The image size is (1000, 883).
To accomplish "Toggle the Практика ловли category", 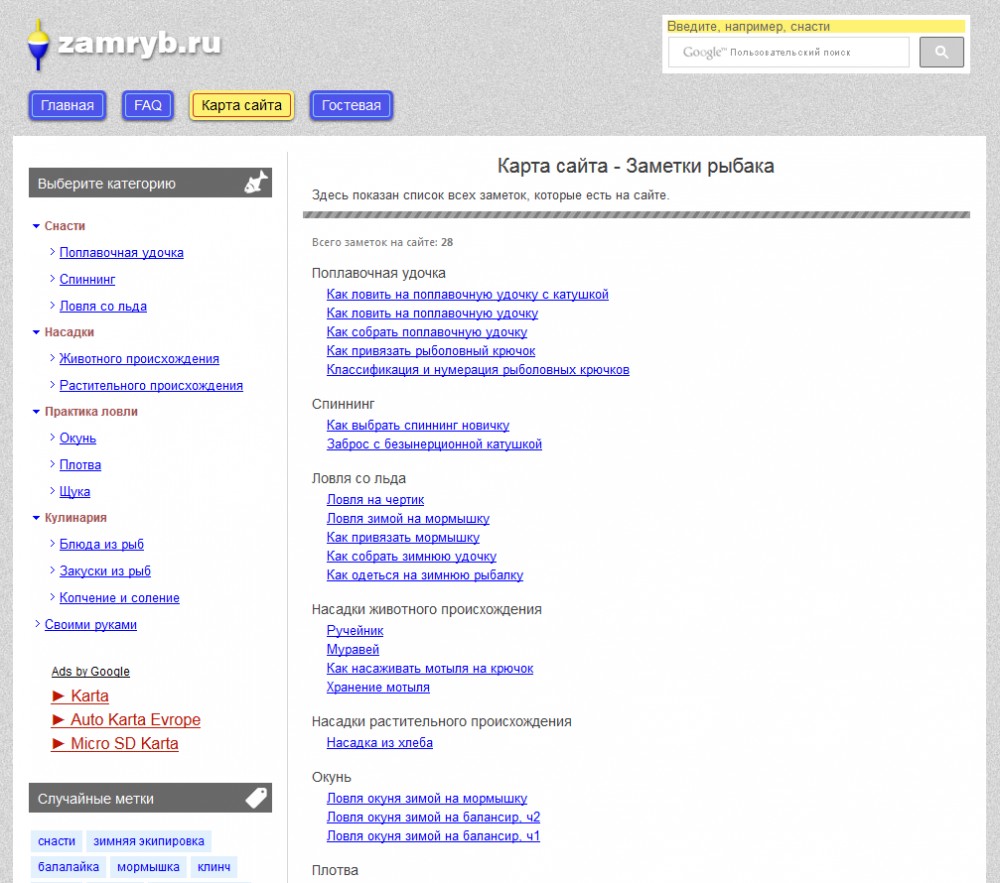I will pos(90,411).
